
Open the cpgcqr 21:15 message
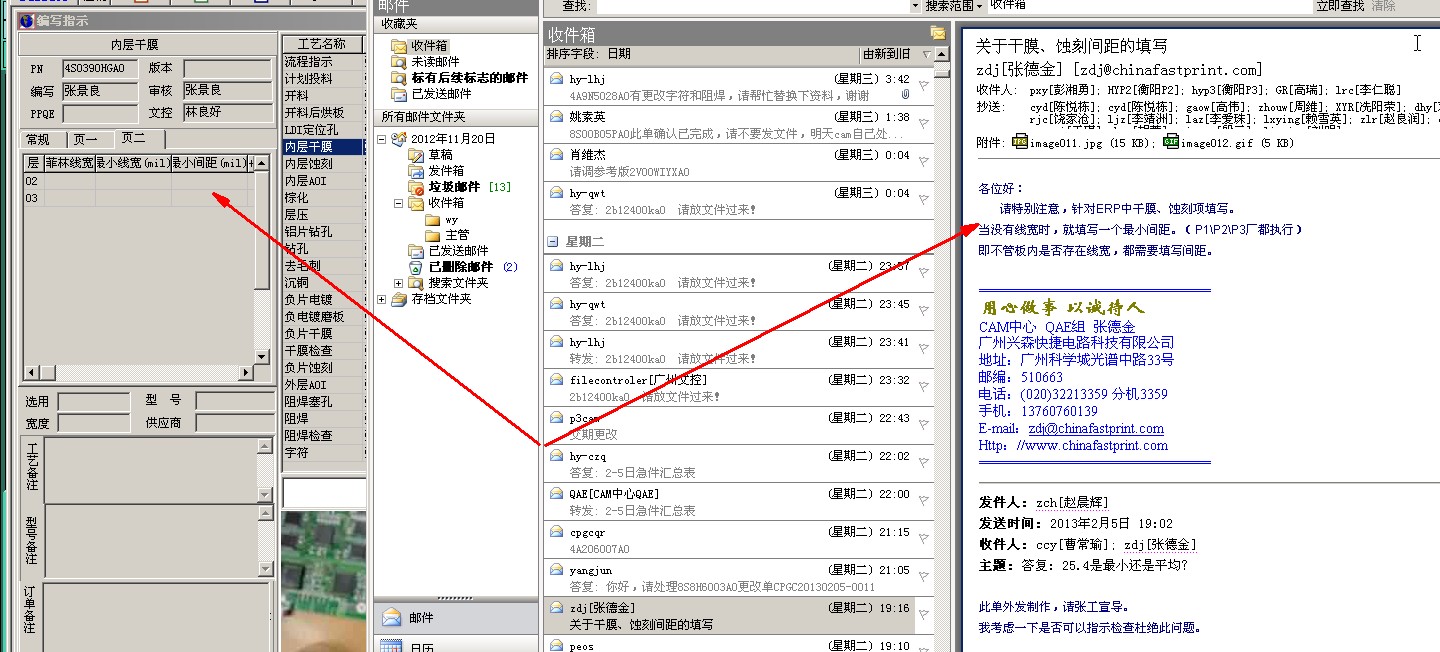click(740, 540)
